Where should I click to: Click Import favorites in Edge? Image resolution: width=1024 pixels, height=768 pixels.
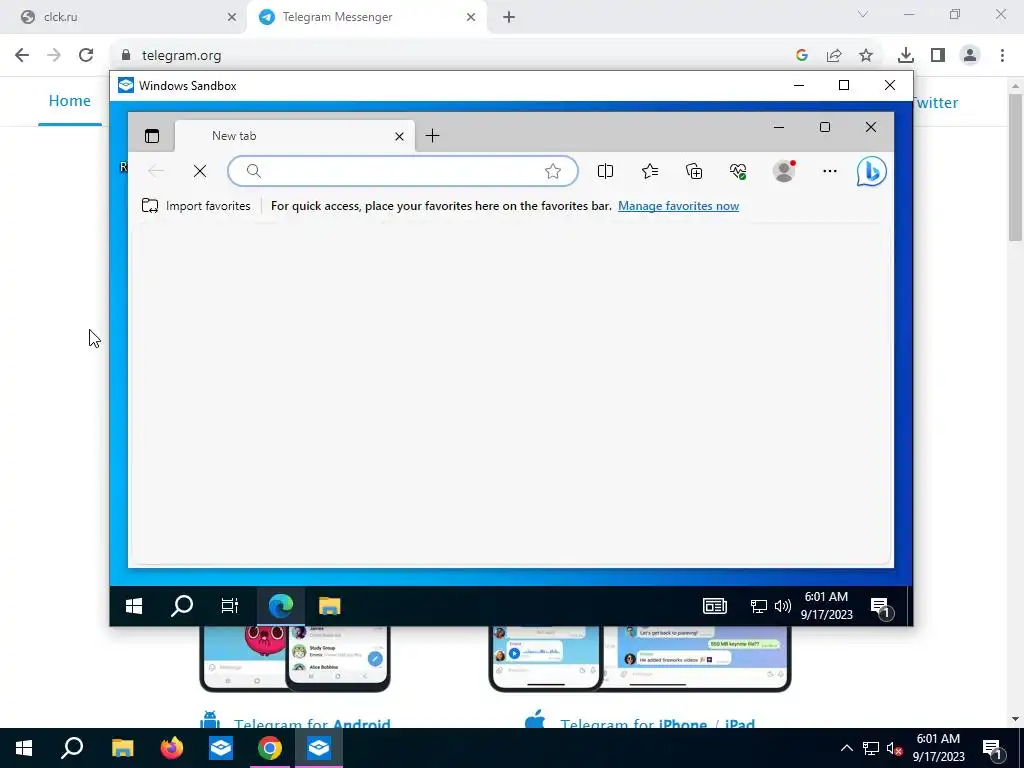(196, 206)
